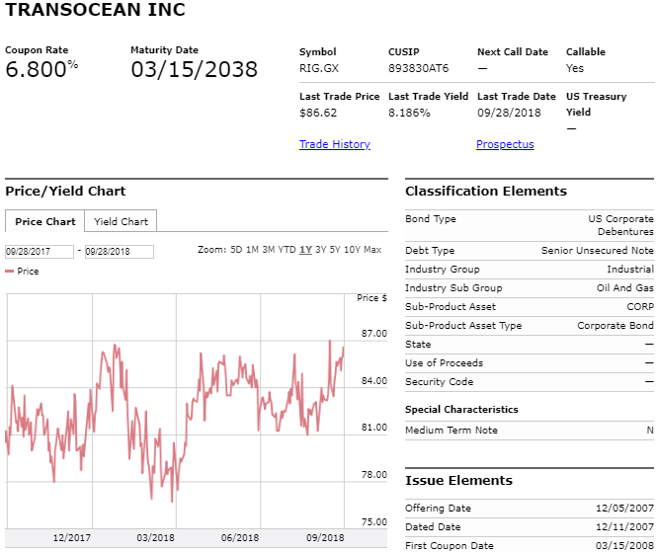The image size is (658, 552).
Task: Click the 06/2018 axis label
Action: click(240, 538)
